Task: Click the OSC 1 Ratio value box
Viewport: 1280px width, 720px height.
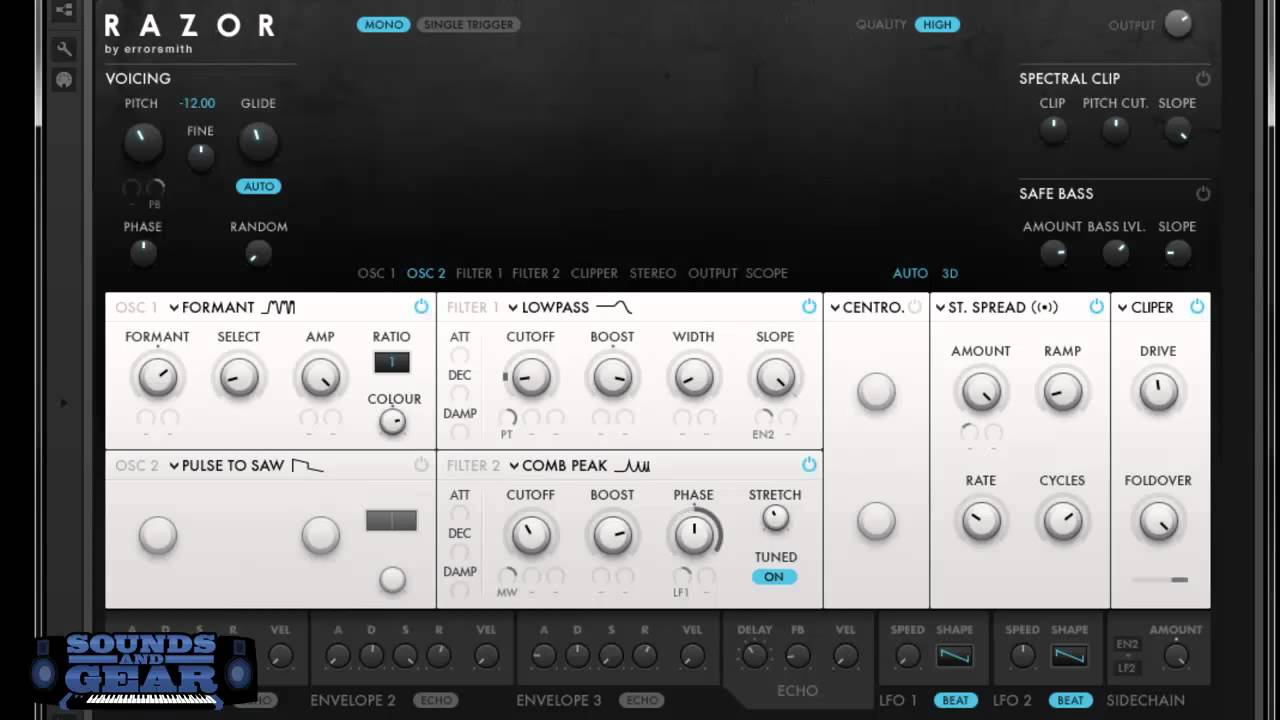Action: pyautogui.click(x=391, y=362)
